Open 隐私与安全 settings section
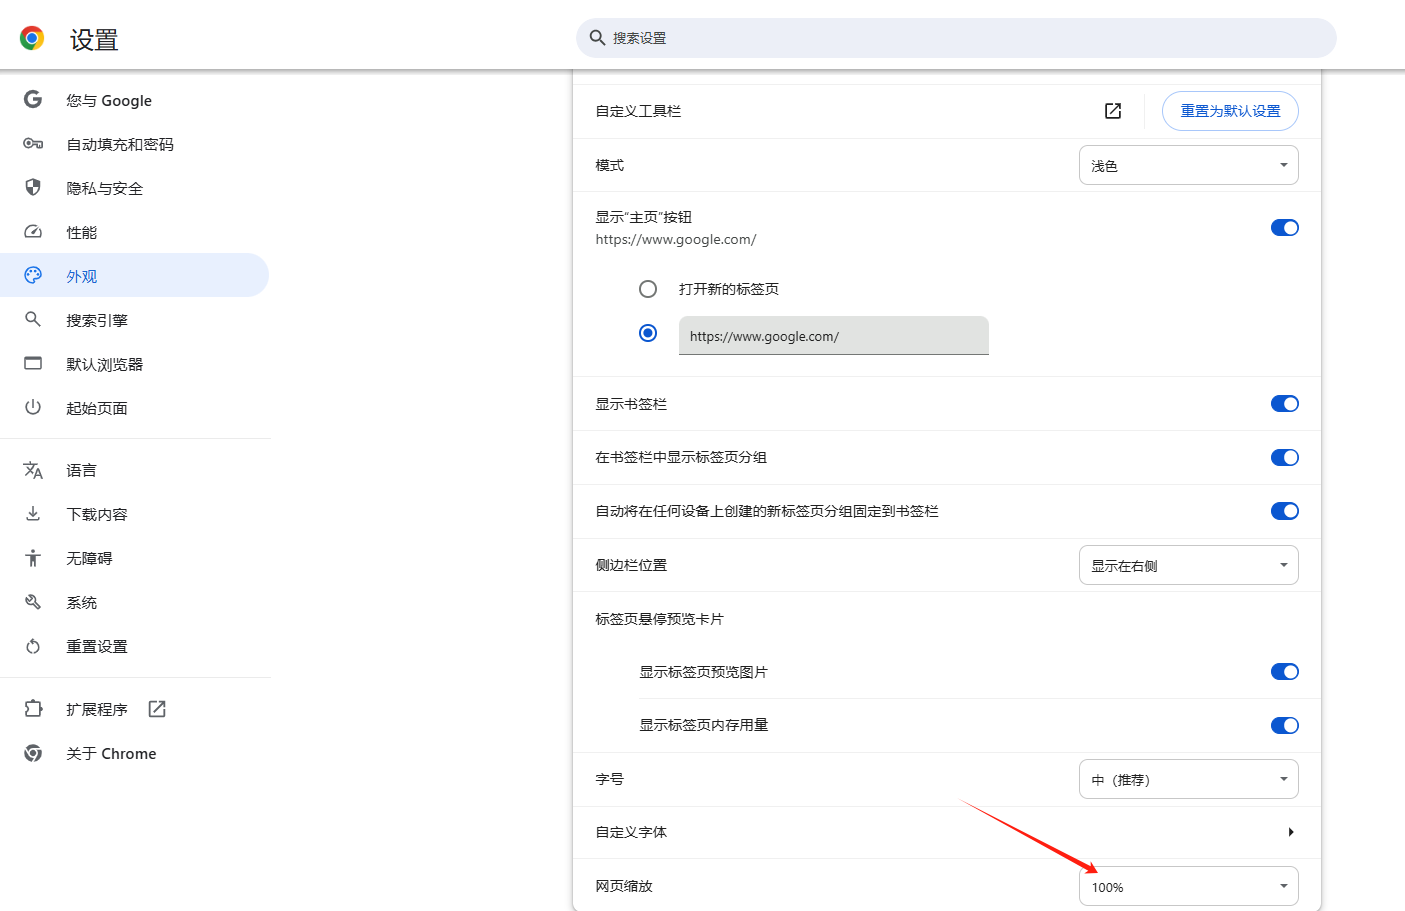The width and height of the screenshot is (1405, 911). point(134,188)
